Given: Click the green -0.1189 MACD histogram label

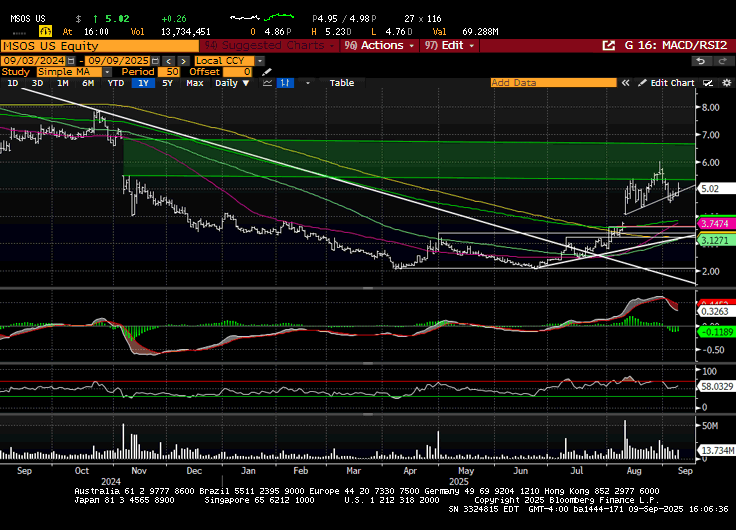Looking at the screenshot, I should coord(716,332).
